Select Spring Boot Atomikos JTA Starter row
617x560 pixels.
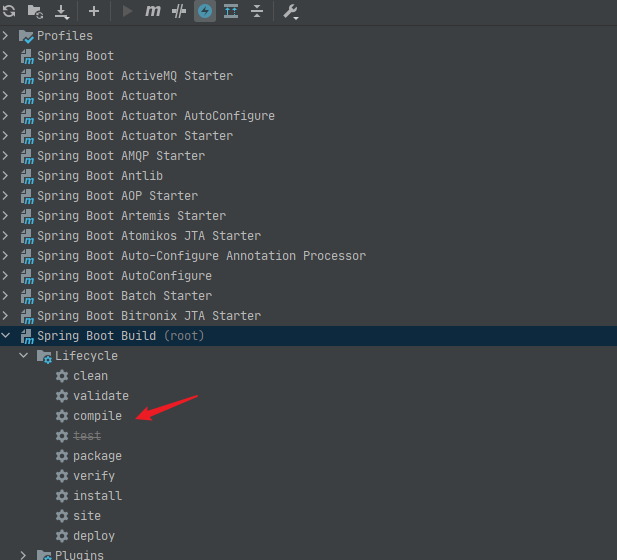tap(308, 236)
